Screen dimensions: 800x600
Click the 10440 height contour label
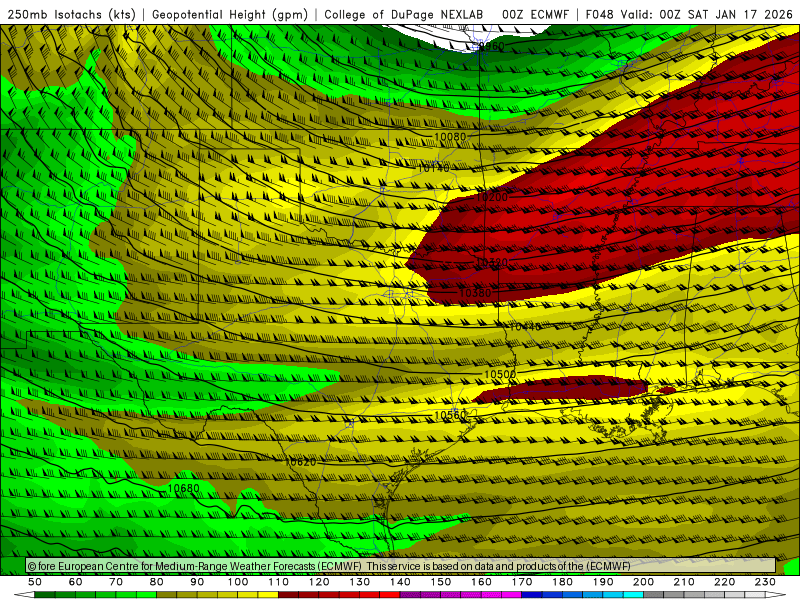coord(525,327)
